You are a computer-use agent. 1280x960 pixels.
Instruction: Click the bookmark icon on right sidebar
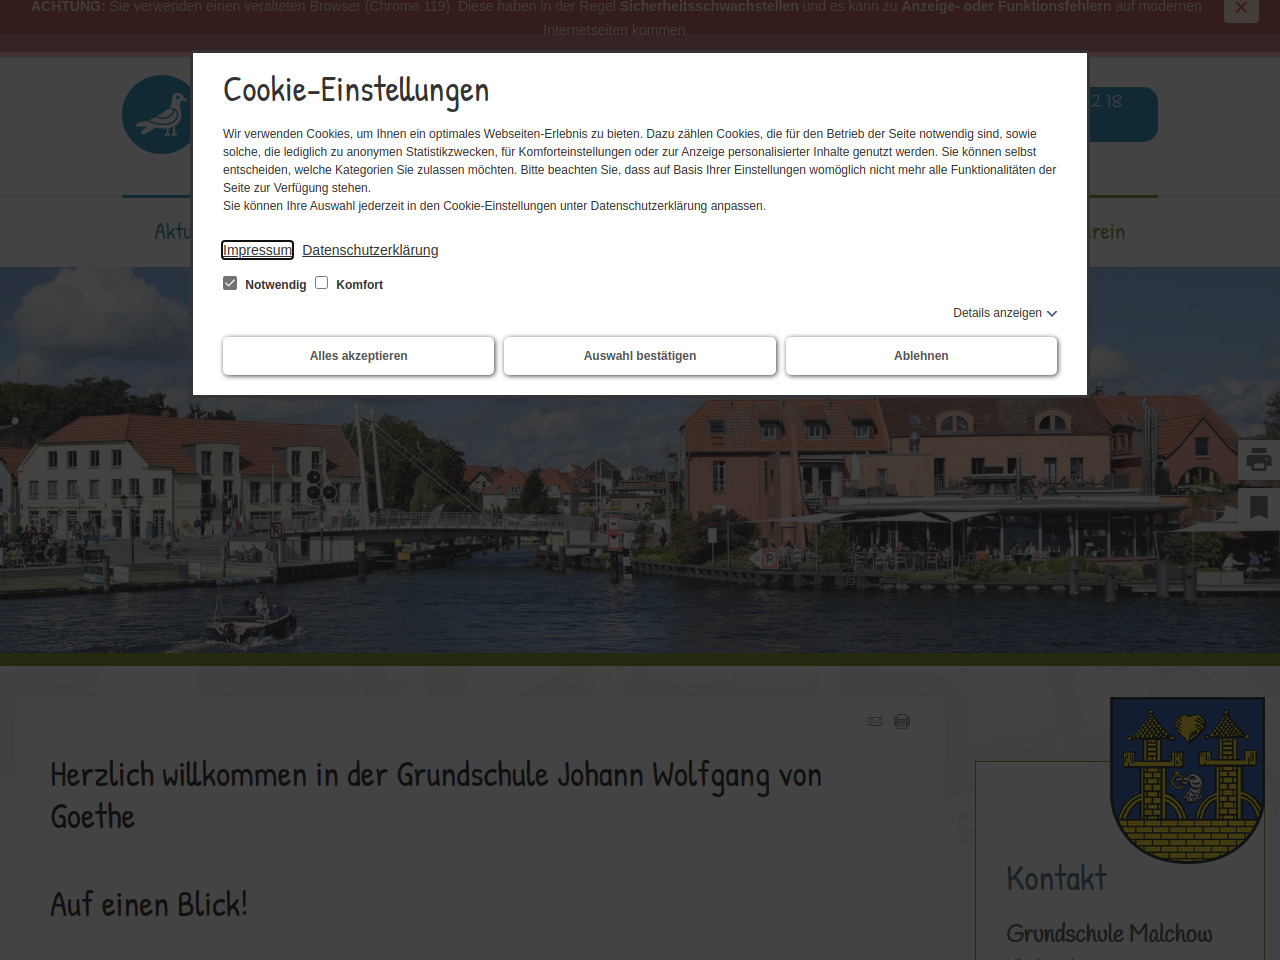1259,508
